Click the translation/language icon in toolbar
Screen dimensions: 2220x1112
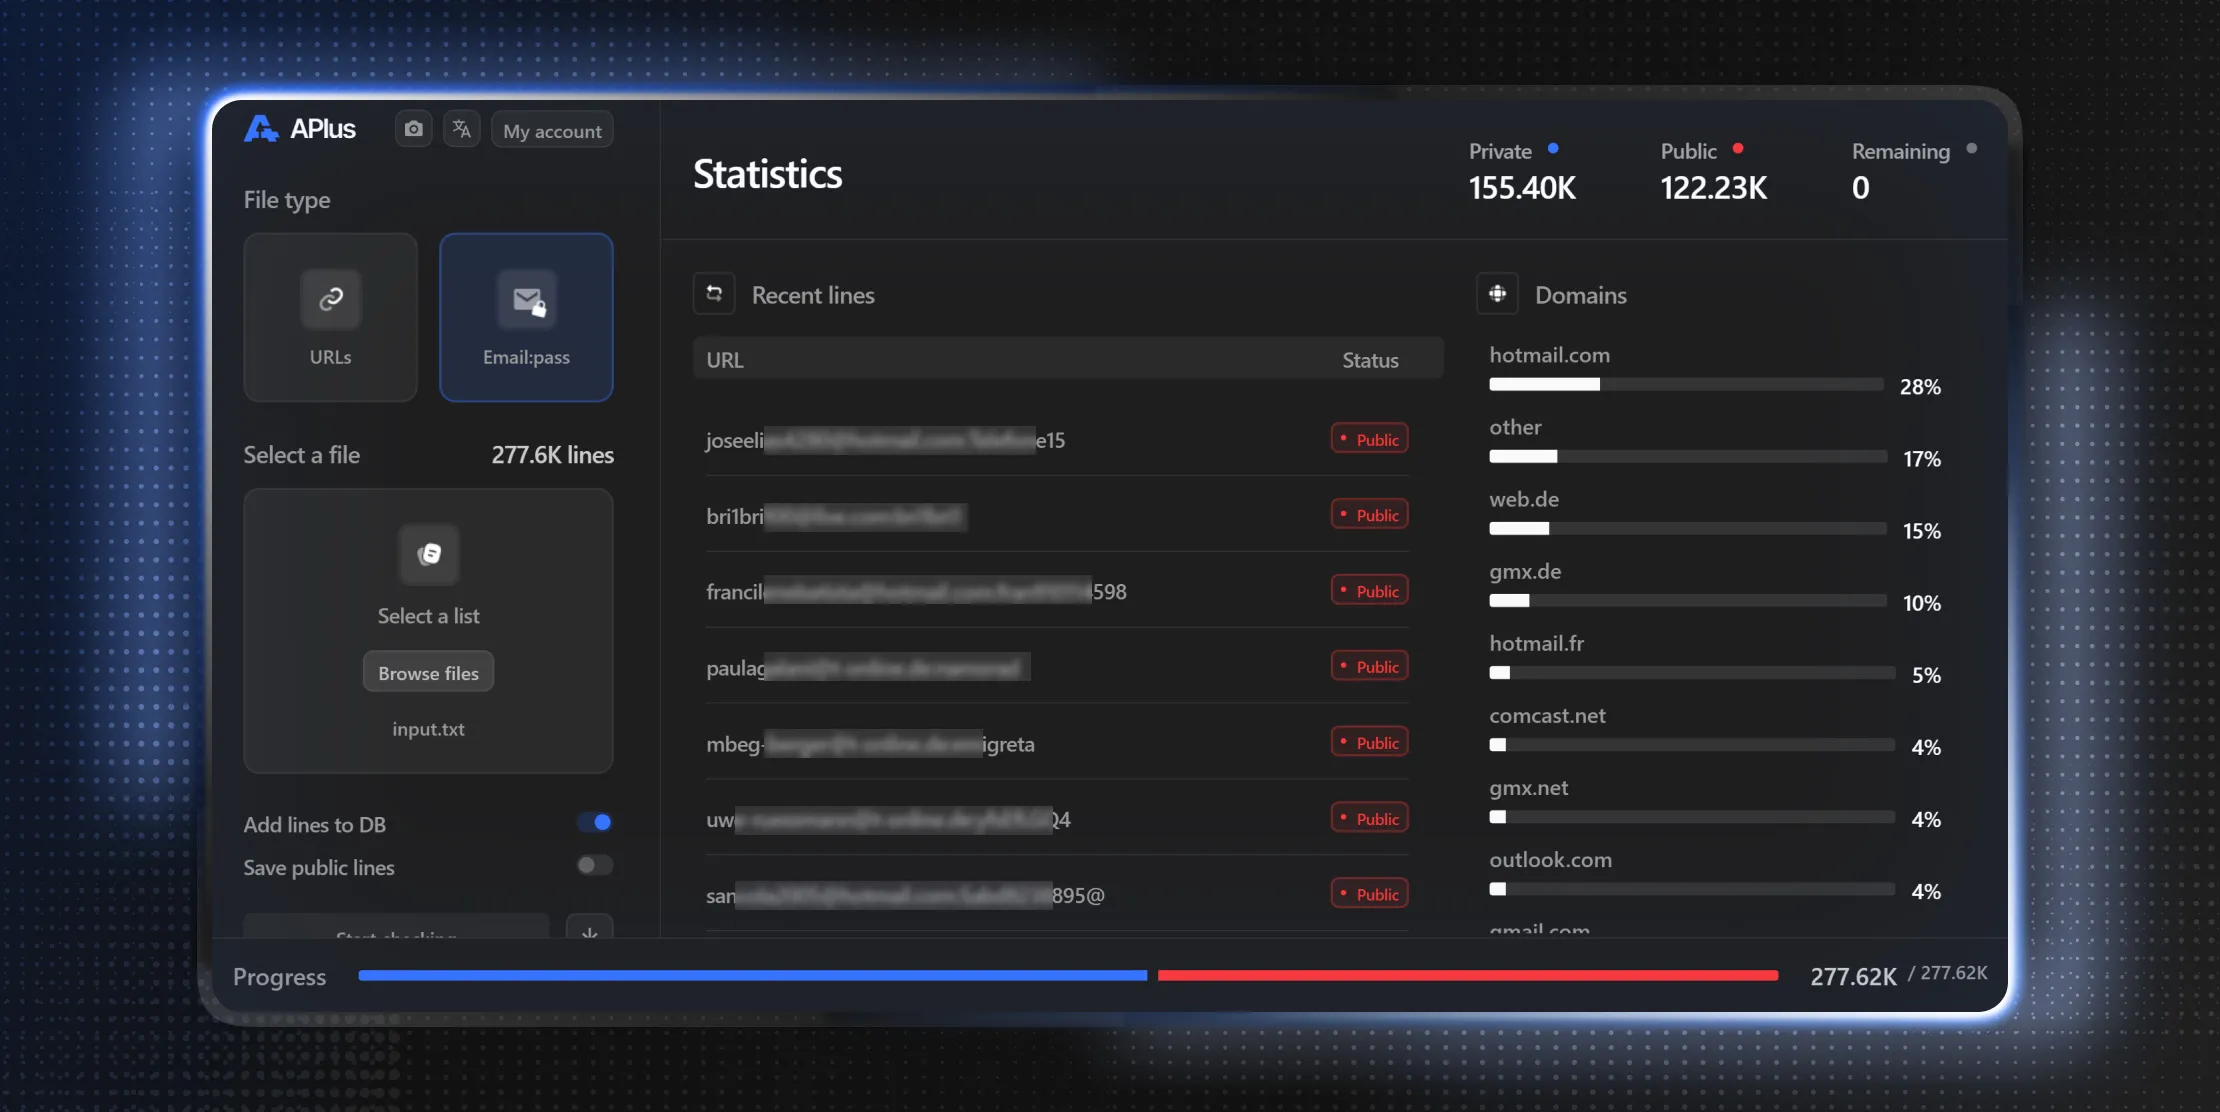461,128
